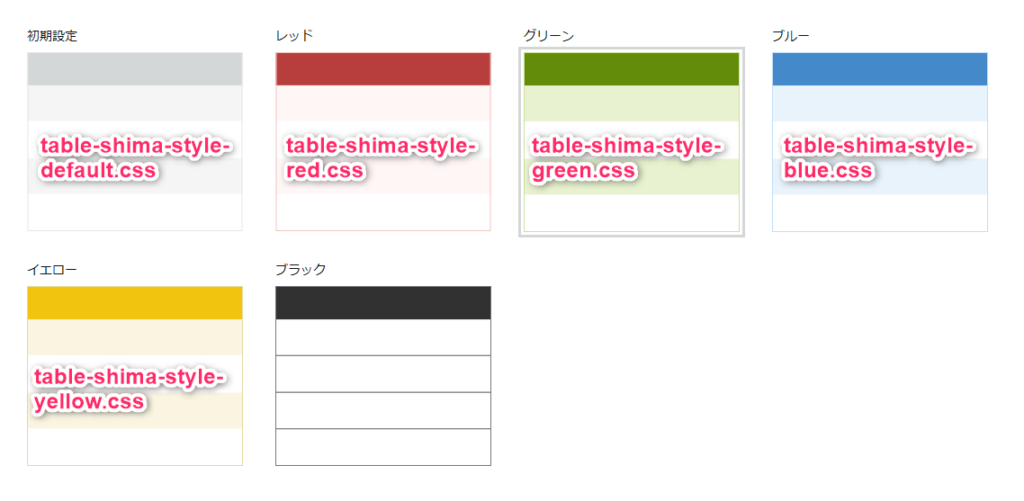Viewport: 1024px width, 501px height.
Task: Click the 初期設定 text label
Action: (52, 36)
